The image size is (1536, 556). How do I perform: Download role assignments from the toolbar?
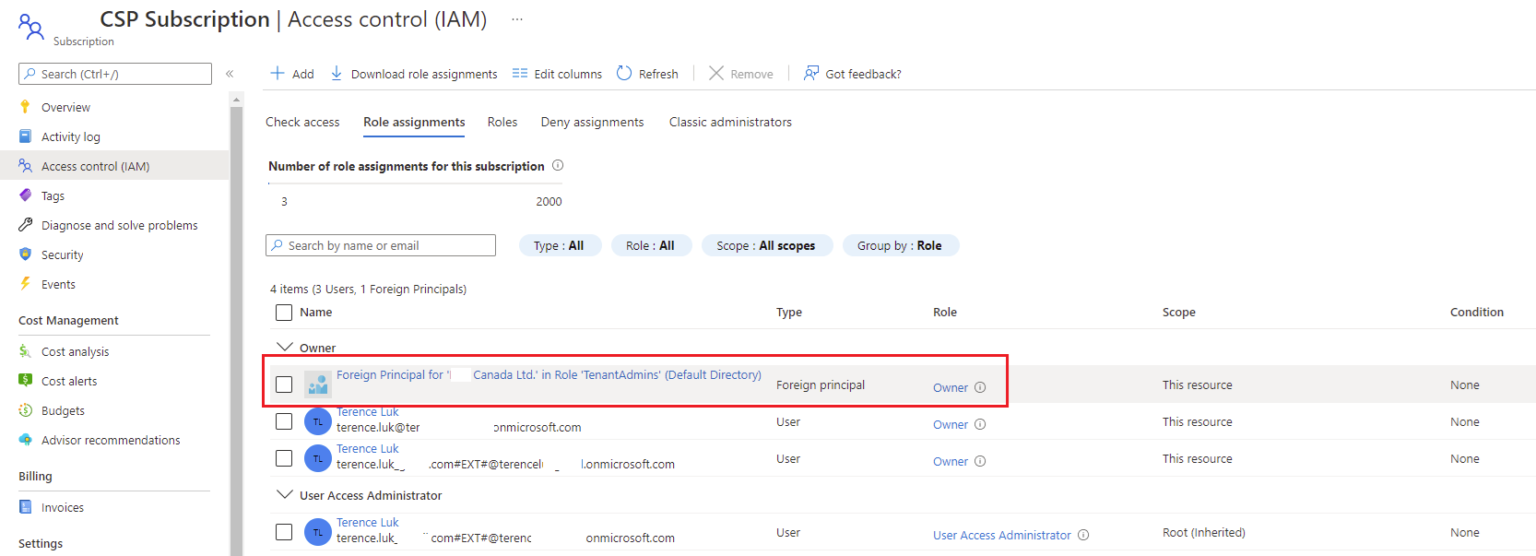click(413, 74)
